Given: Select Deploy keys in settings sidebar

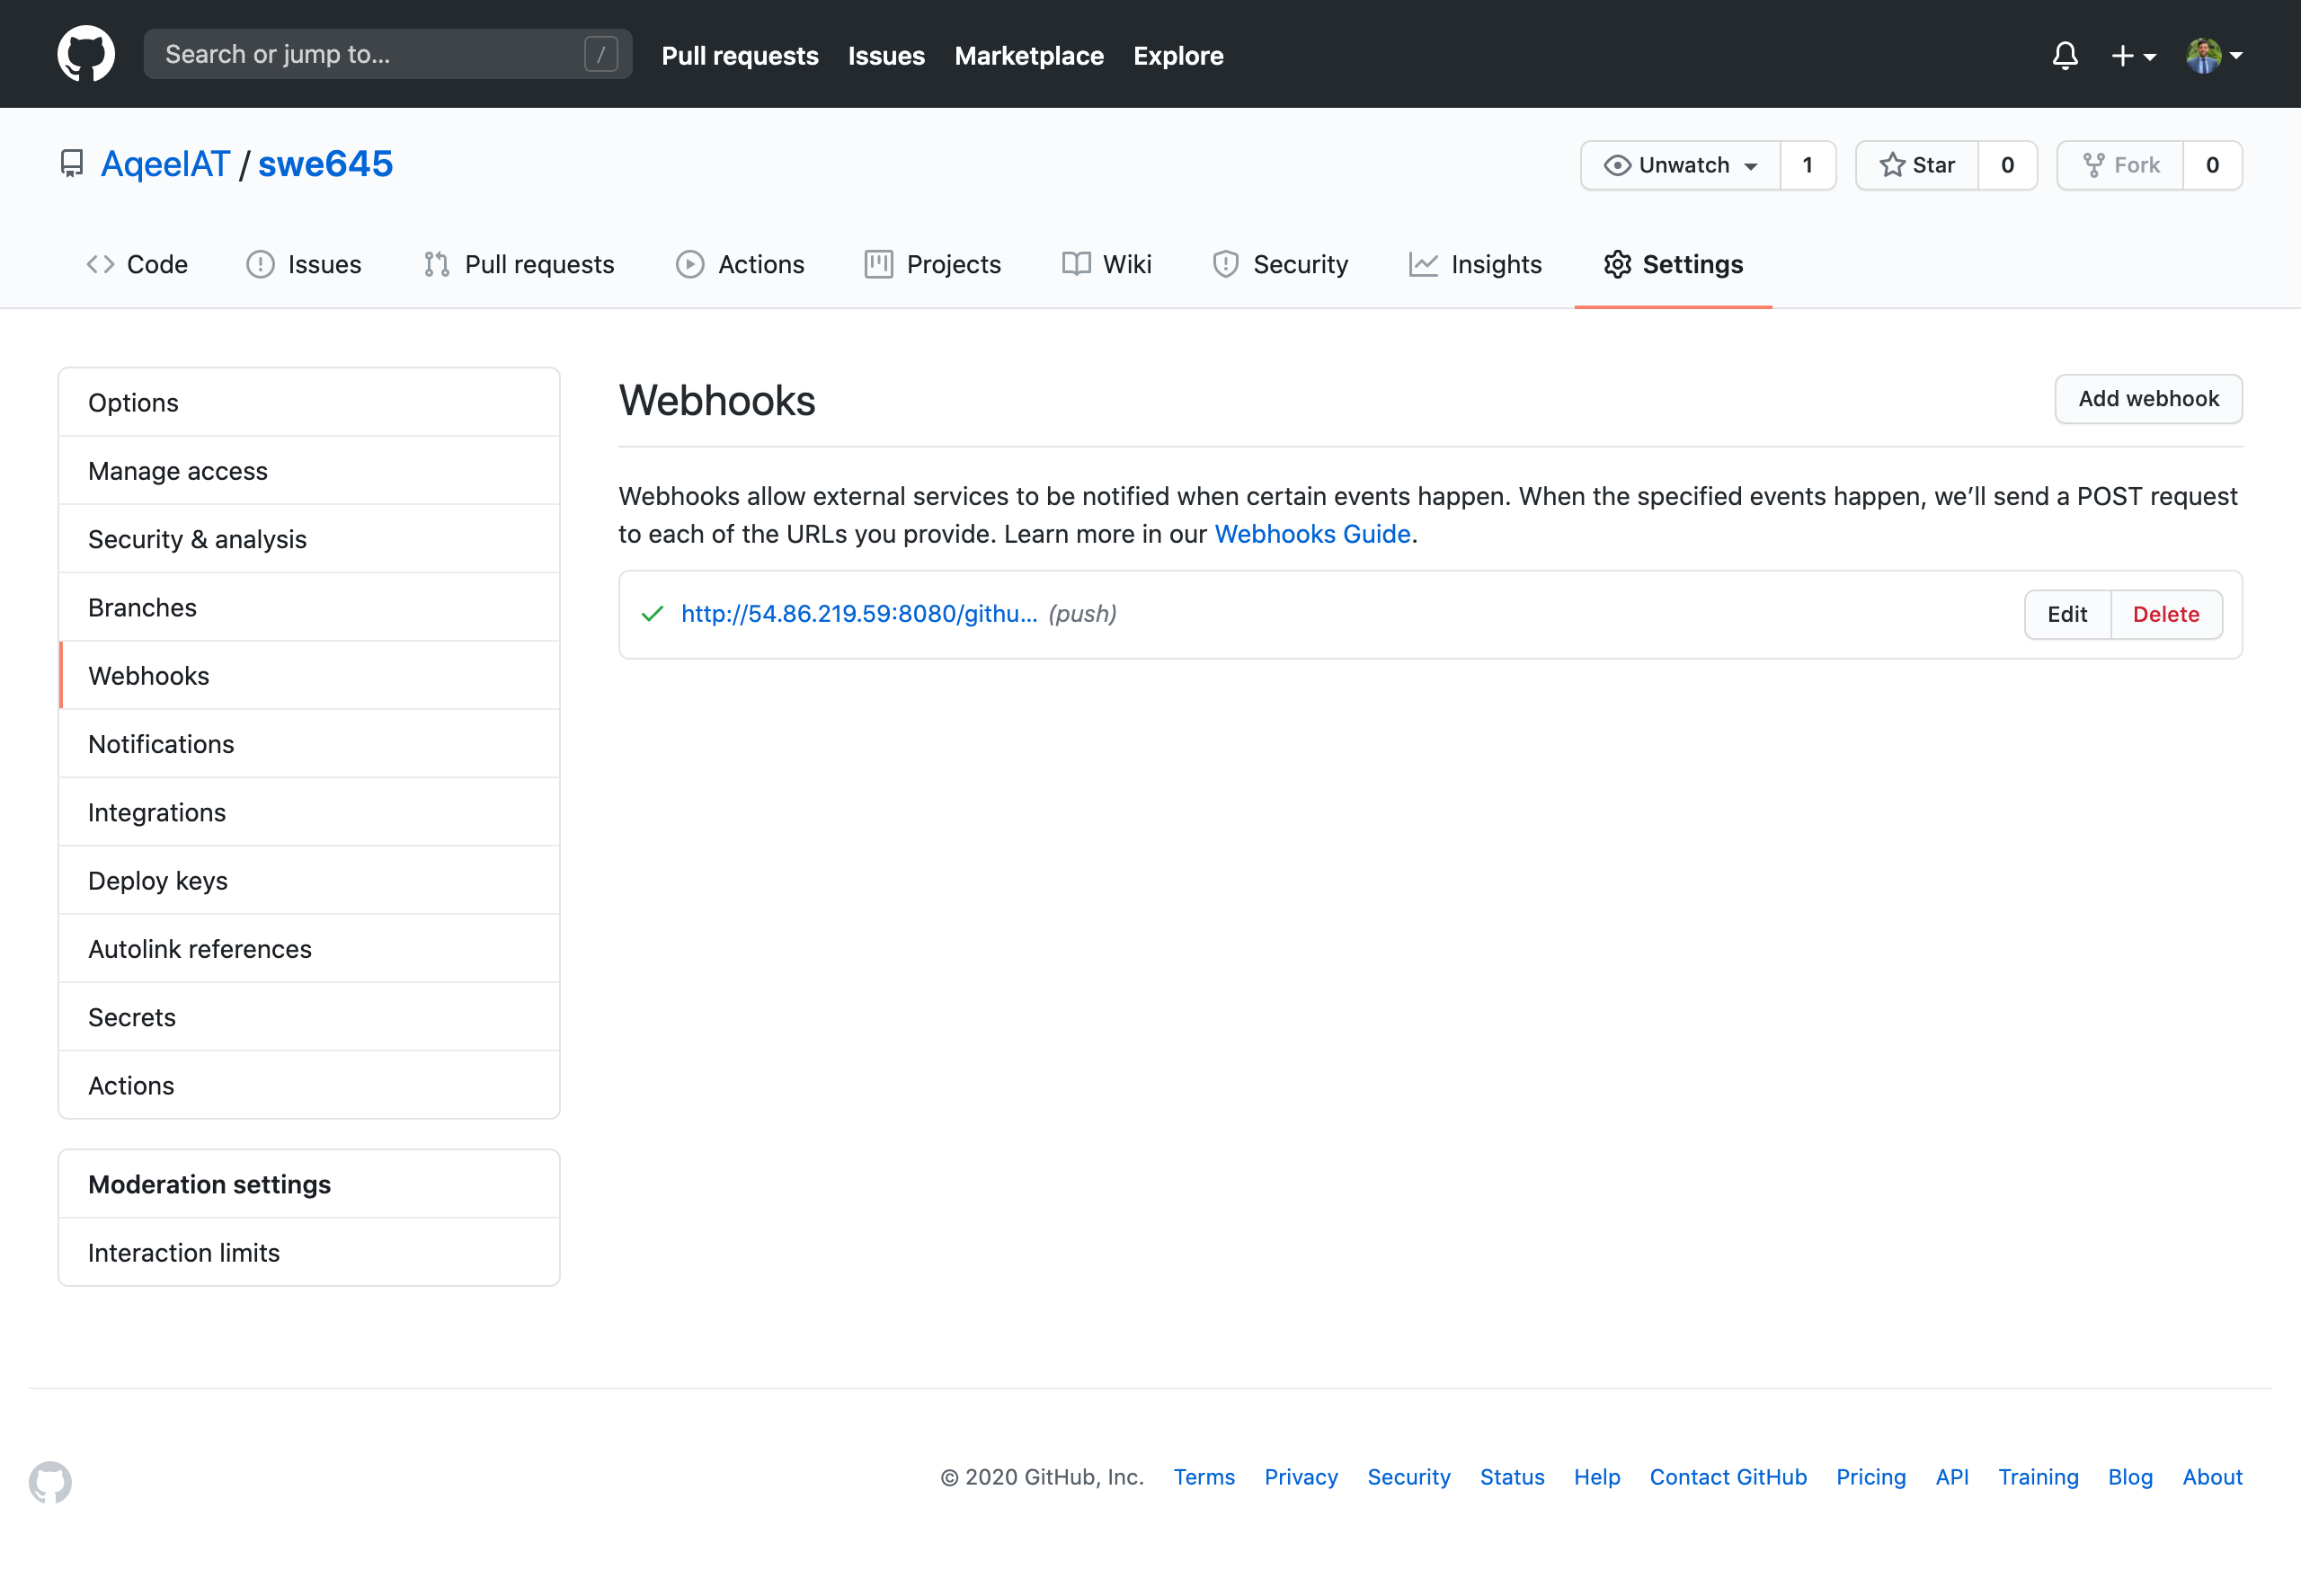Looking at the screenshot, I should (158, 880).
